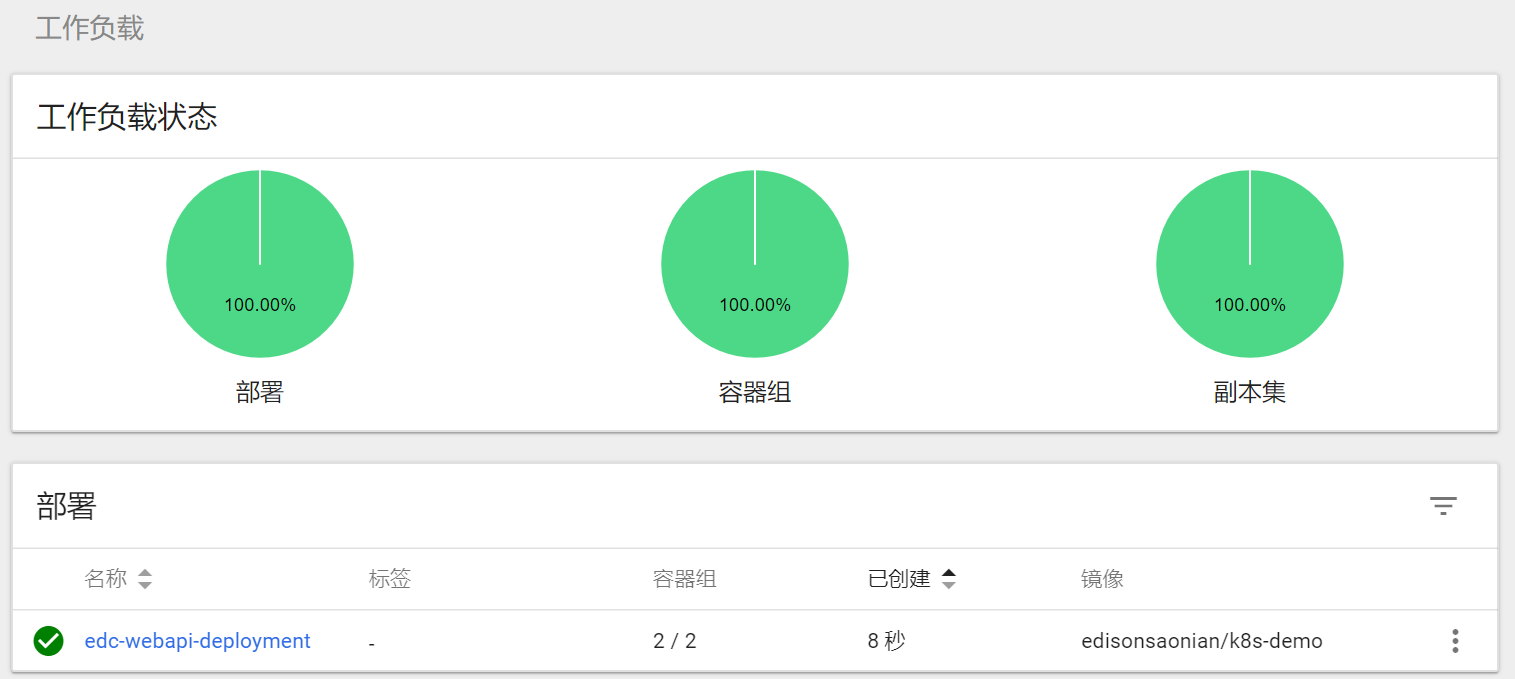
Task: Click the 名称 column header
Action: (x=106, y=579)
